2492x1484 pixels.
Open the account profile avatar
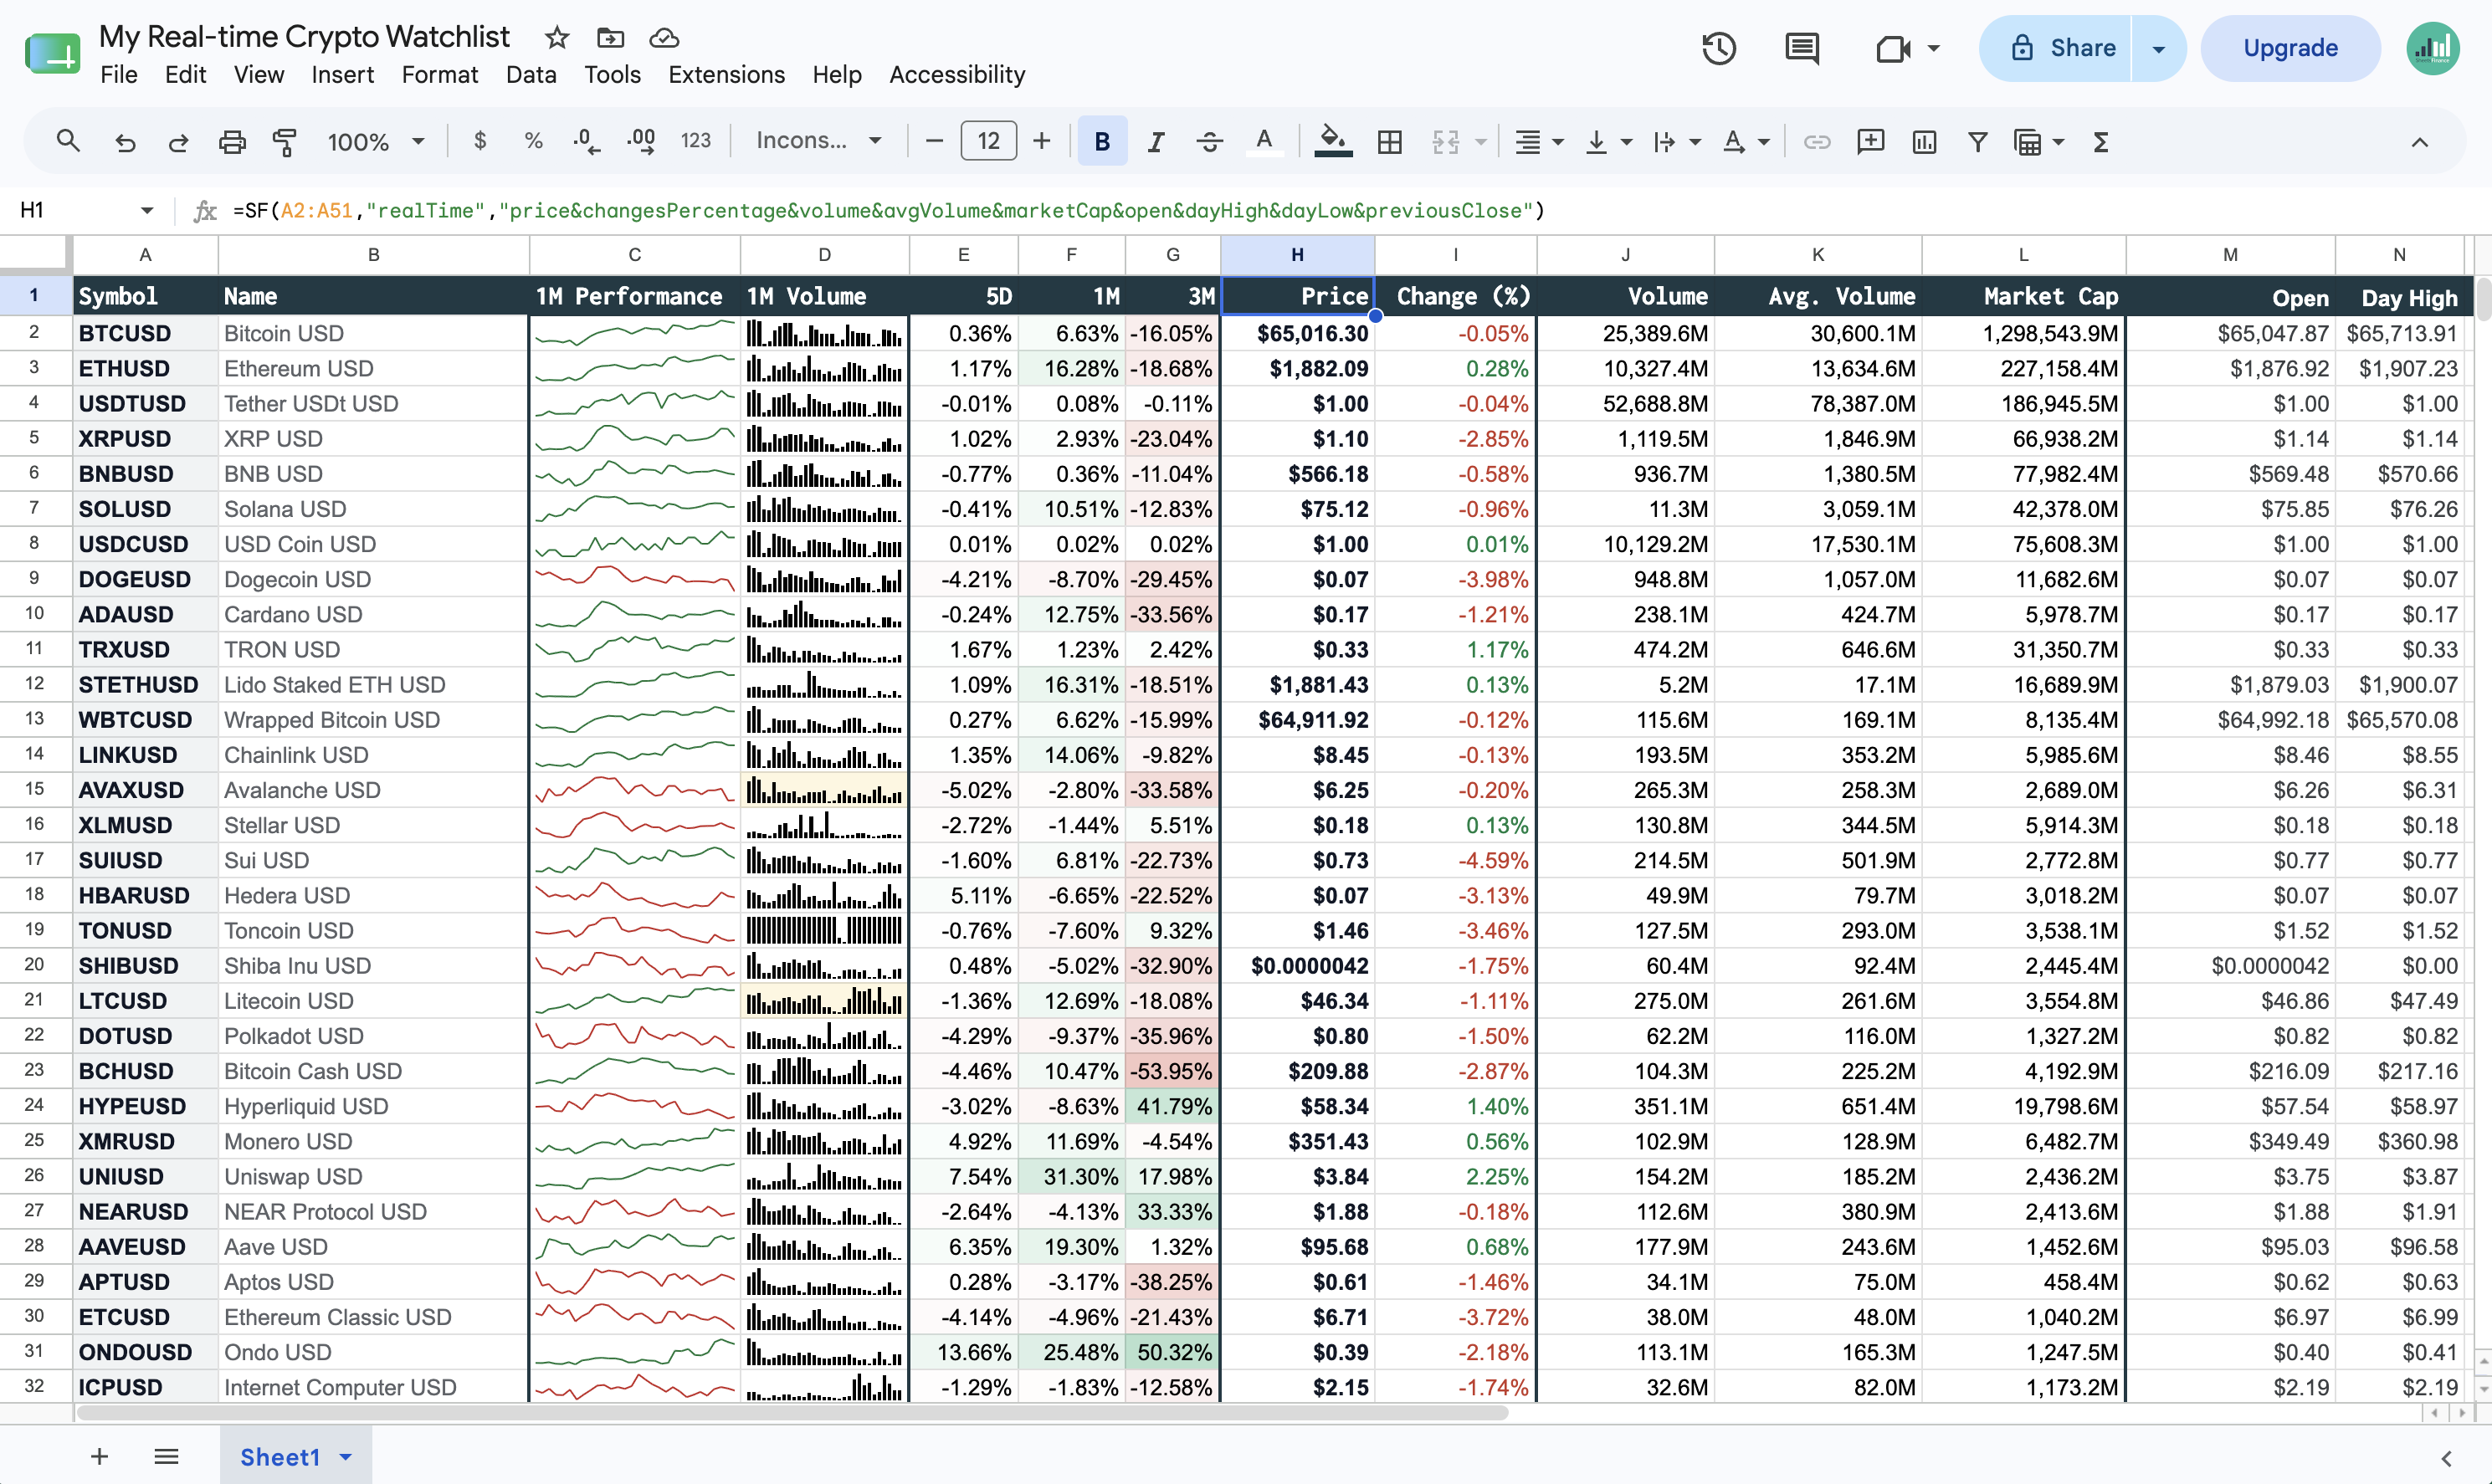tap(2432, 48)
